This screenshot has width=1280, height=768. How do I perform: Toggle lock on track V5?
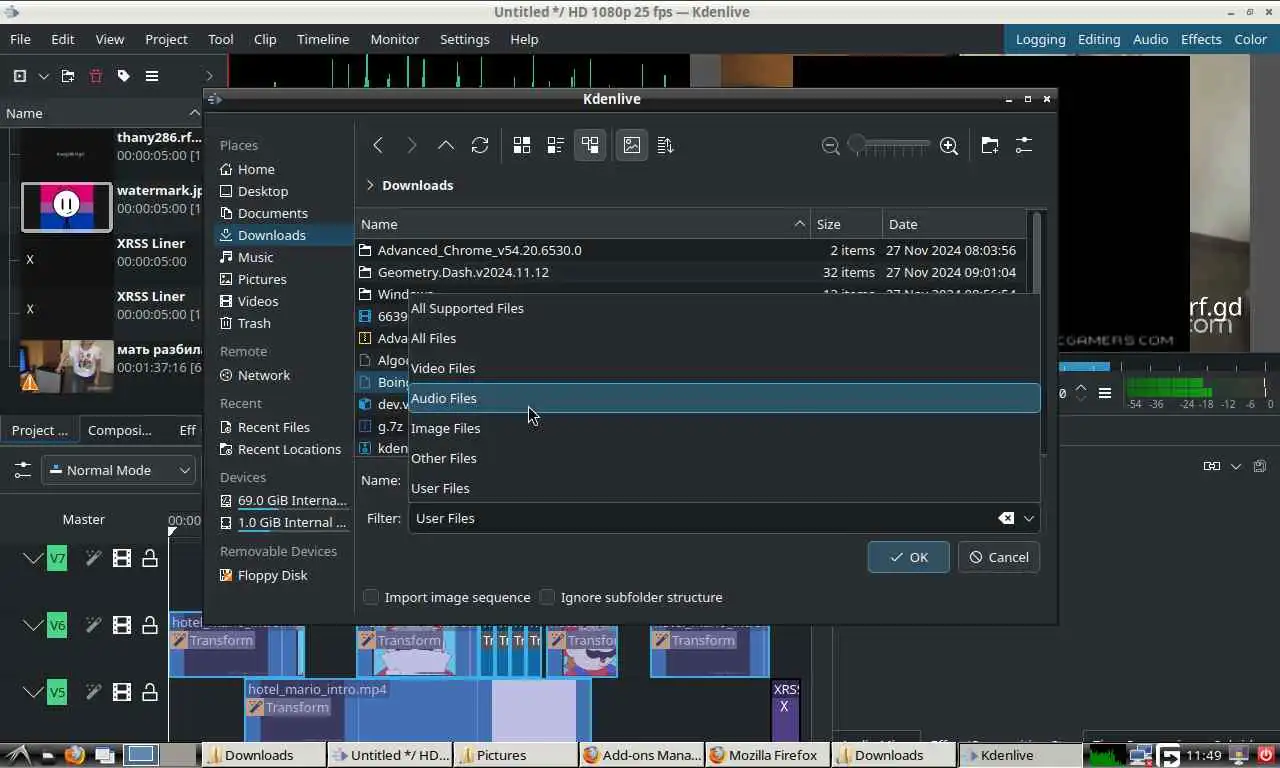coord(150,691)
